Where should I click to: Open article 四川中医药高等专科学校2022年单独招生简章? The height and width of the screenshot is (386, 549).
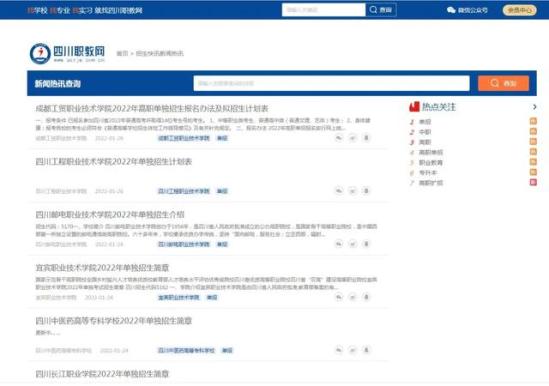coord(113,320)
